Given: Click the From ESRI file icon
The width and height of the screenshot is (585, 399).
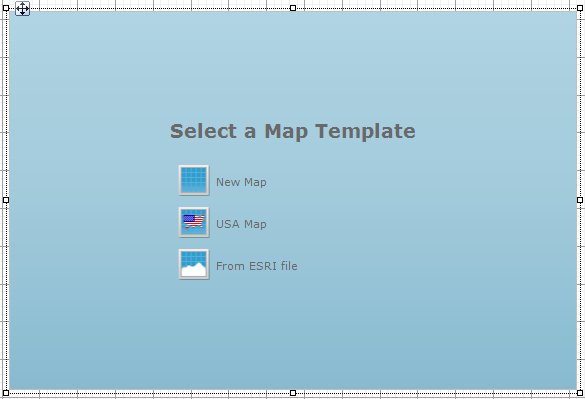Looking at the screenshot, I should pos(194,264).
